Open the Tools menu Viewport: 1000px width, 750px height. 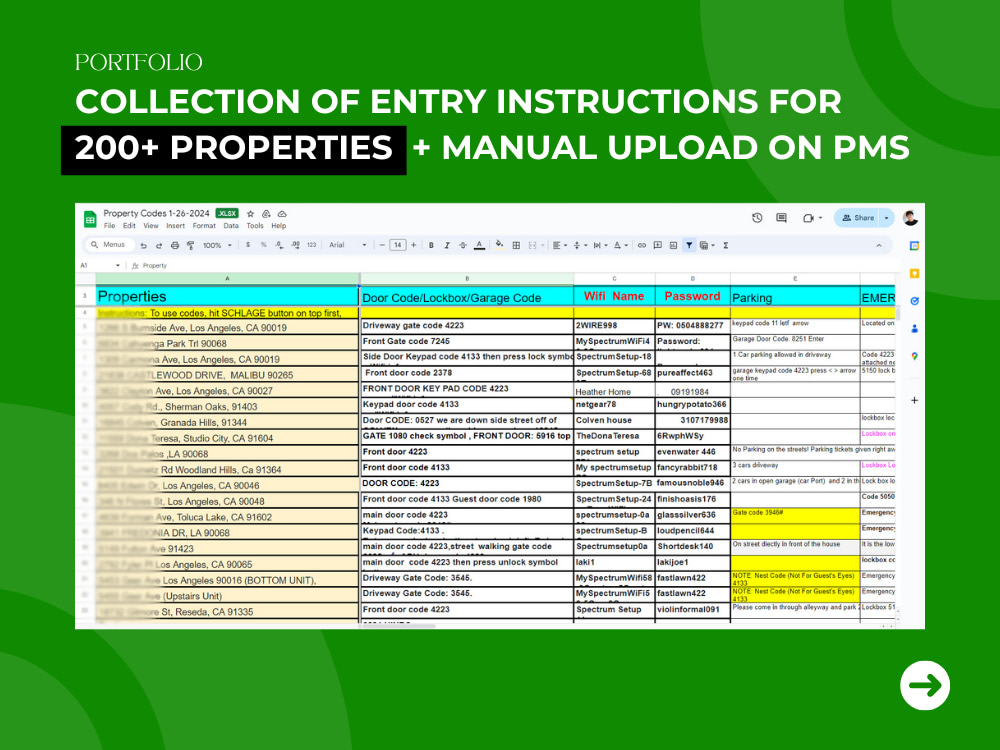click(255, 226)
